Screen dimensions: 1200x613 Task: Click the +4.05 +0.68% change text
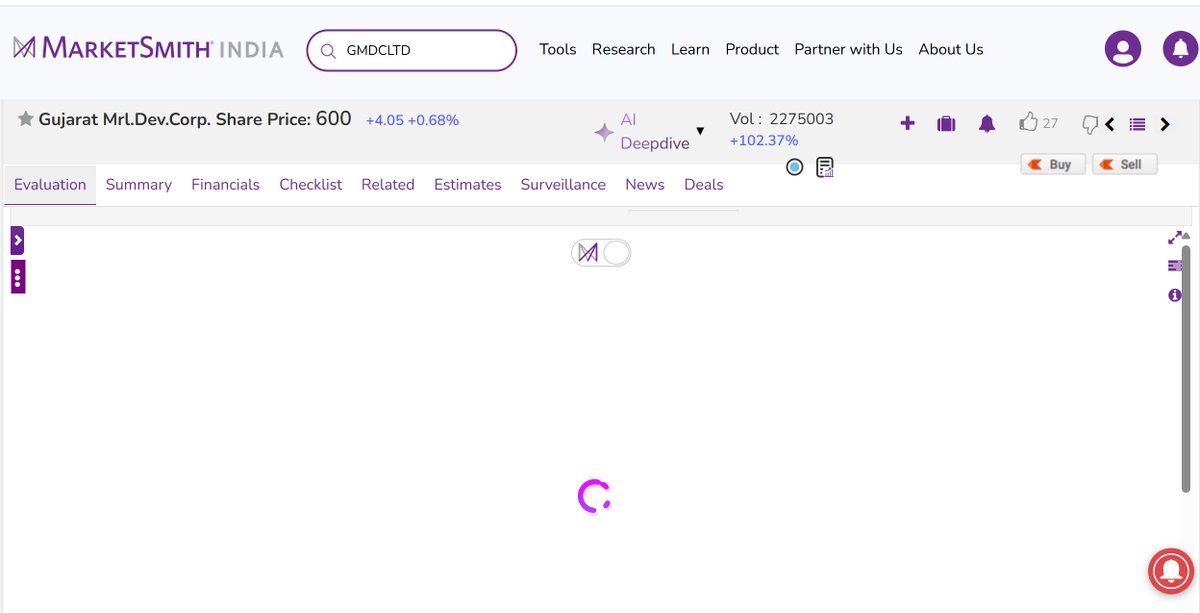(412, 120)
